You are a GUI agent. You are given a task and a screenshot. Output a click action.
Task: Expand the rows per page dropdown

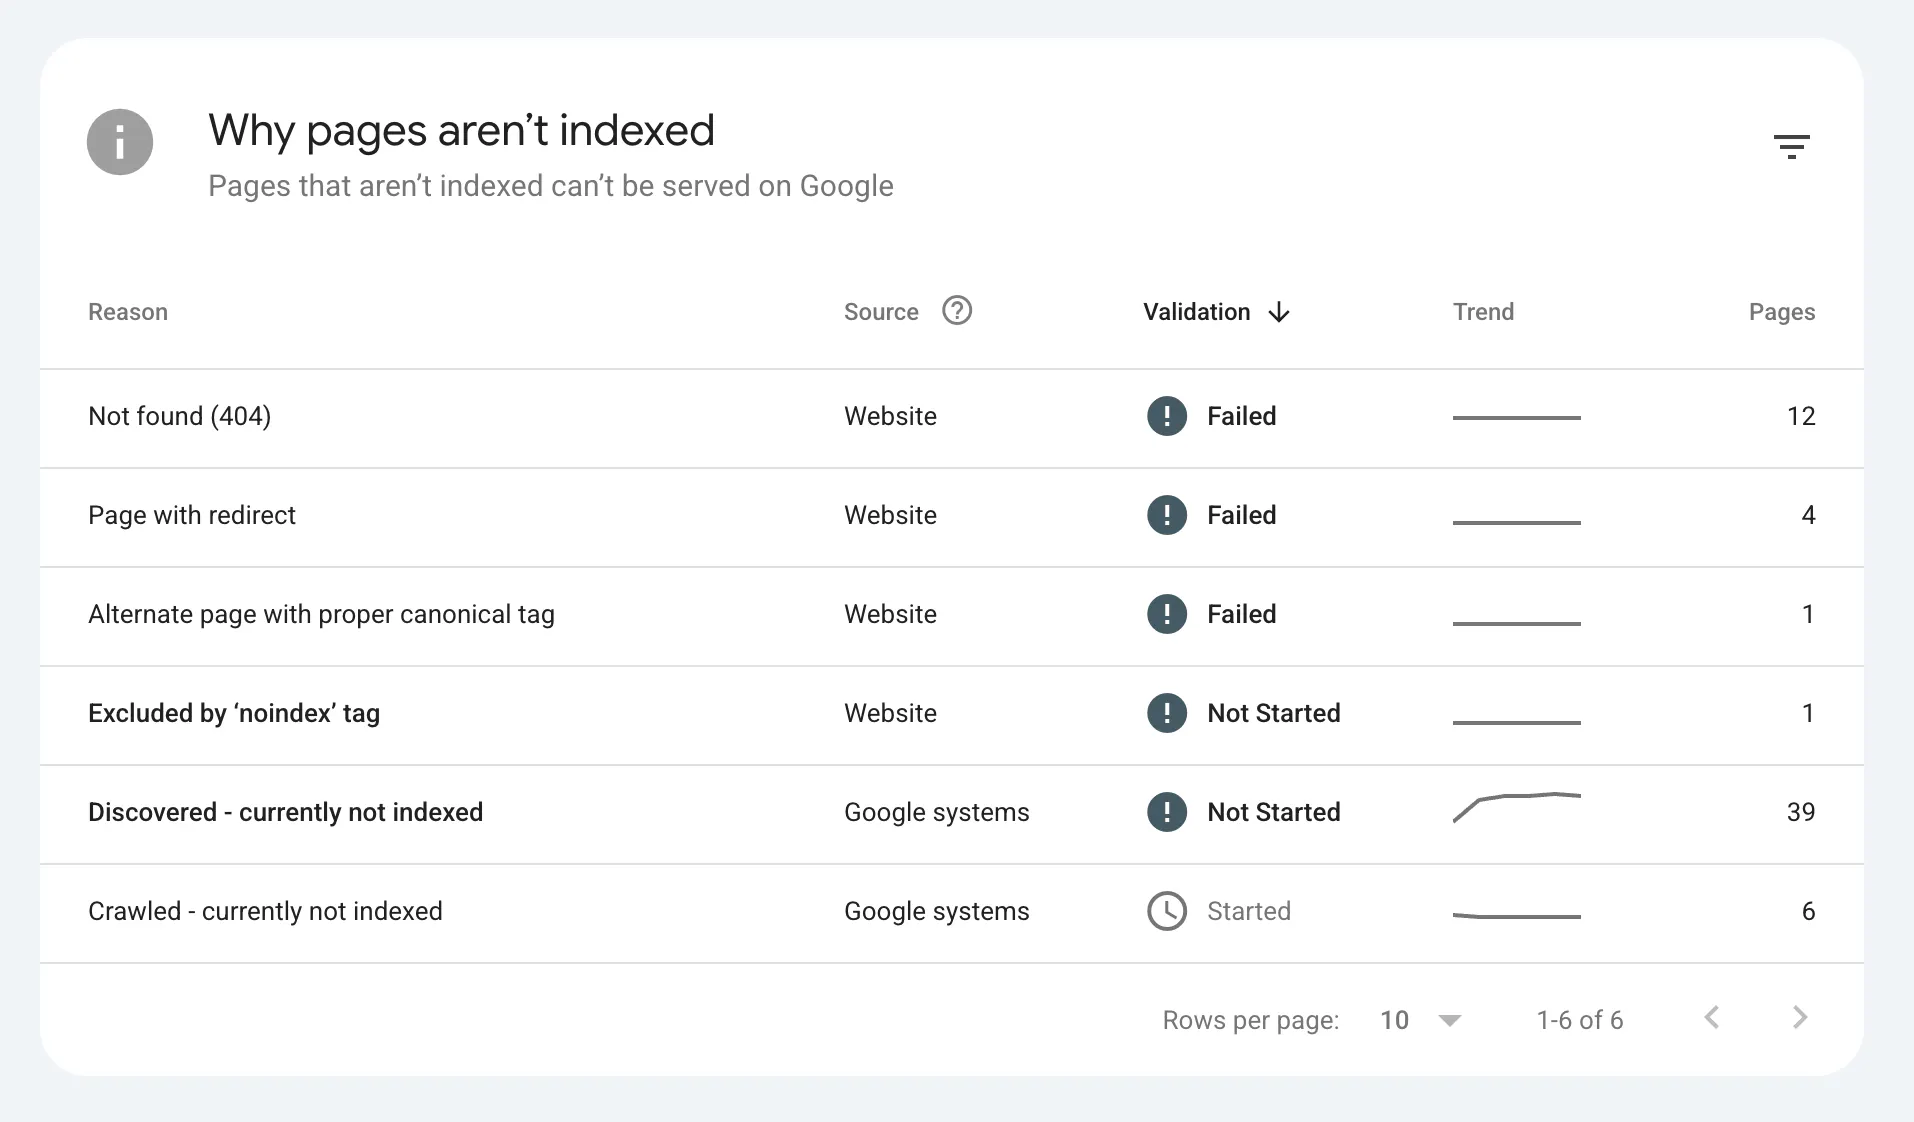(1449, 1020)
